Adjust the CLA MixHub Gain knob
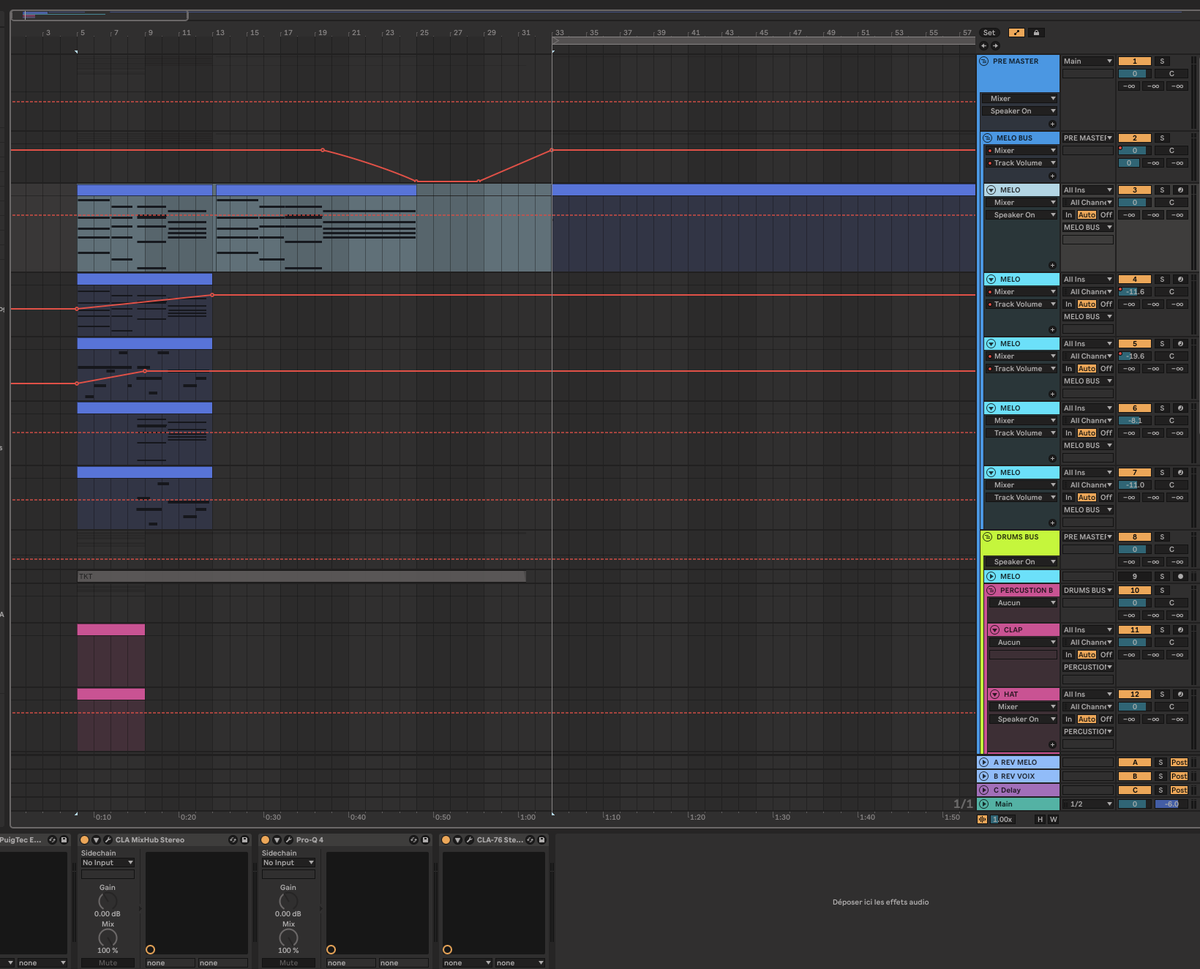Screen dimensions: 1200x969 pyautogui.click(x=107, y=900)
